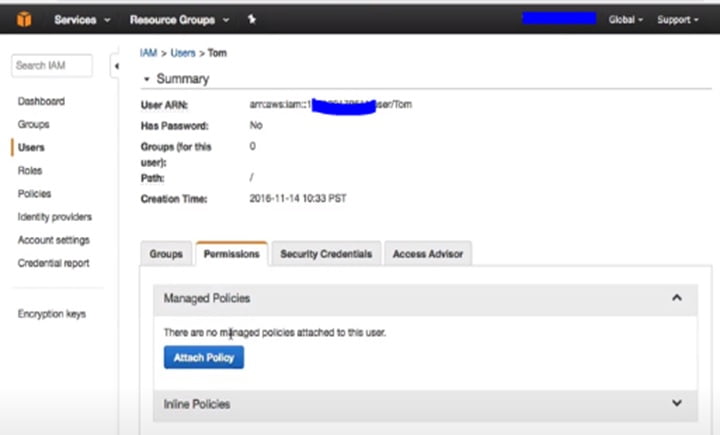Open Roles in the sidebar
The width and height of the screenshot is (720, 435).
pos(30,170)
